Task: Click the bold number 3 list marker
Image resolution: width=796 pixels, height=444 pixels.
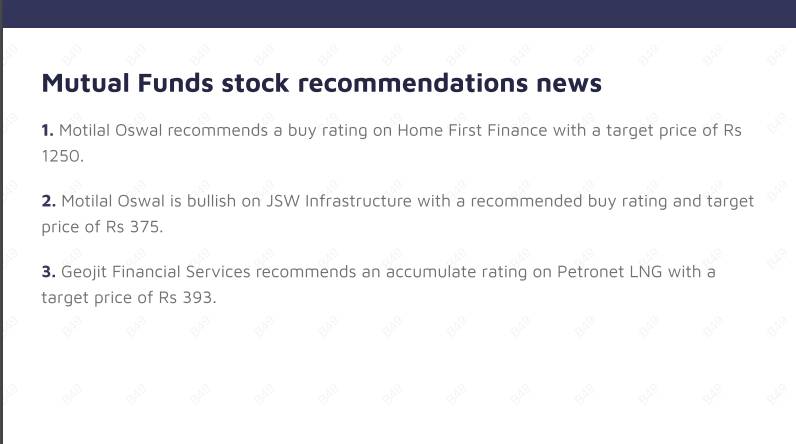Action: tap(48, 271)
